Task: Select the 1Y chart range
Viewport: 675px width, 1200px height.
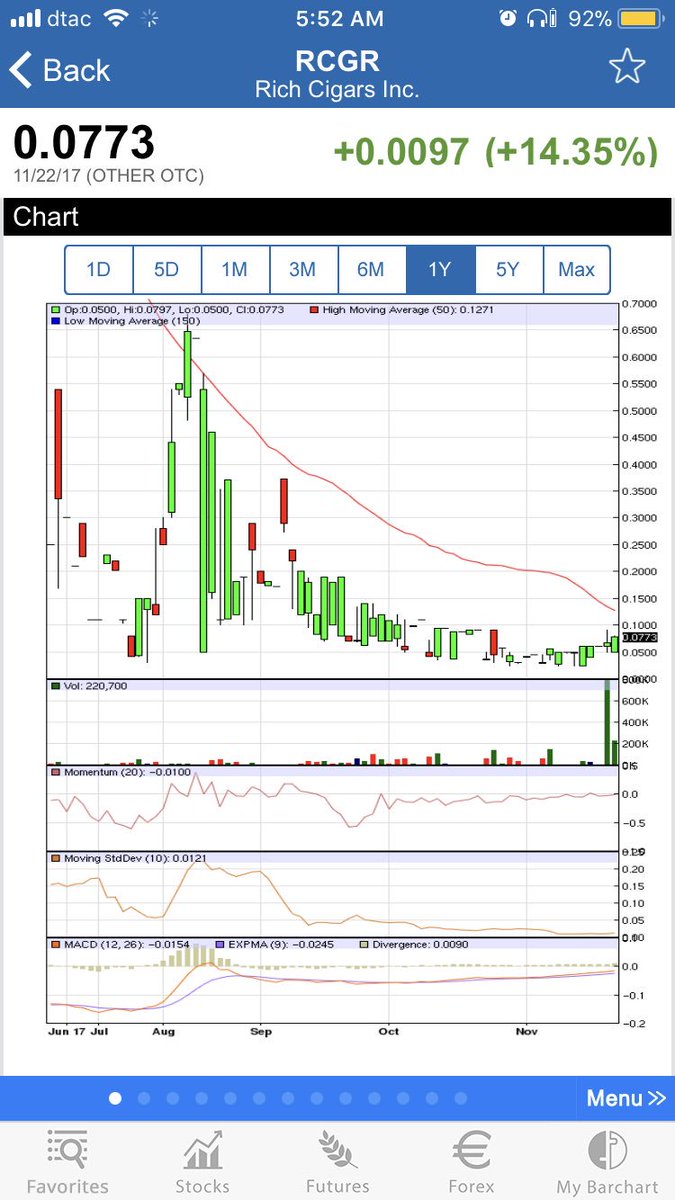Action: [440, 269]
